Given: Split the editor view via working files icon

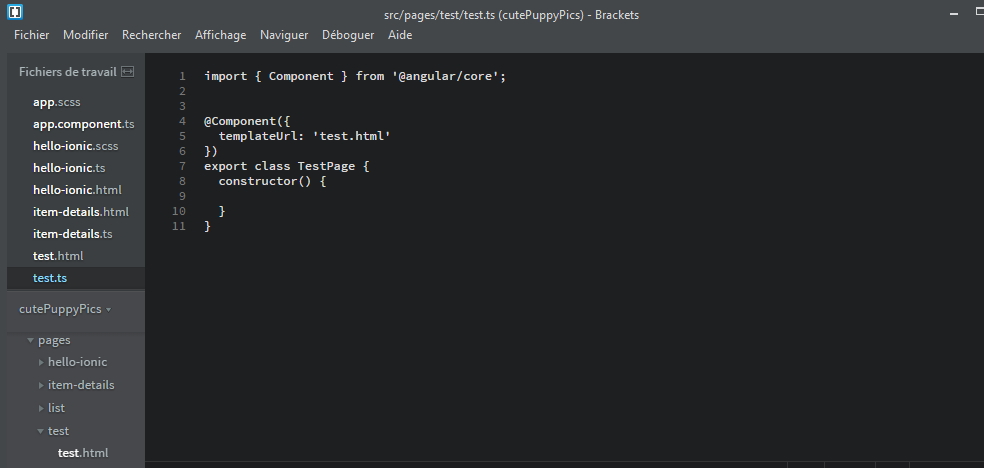Looking at the screenshot, I should [x=127, y=72].
